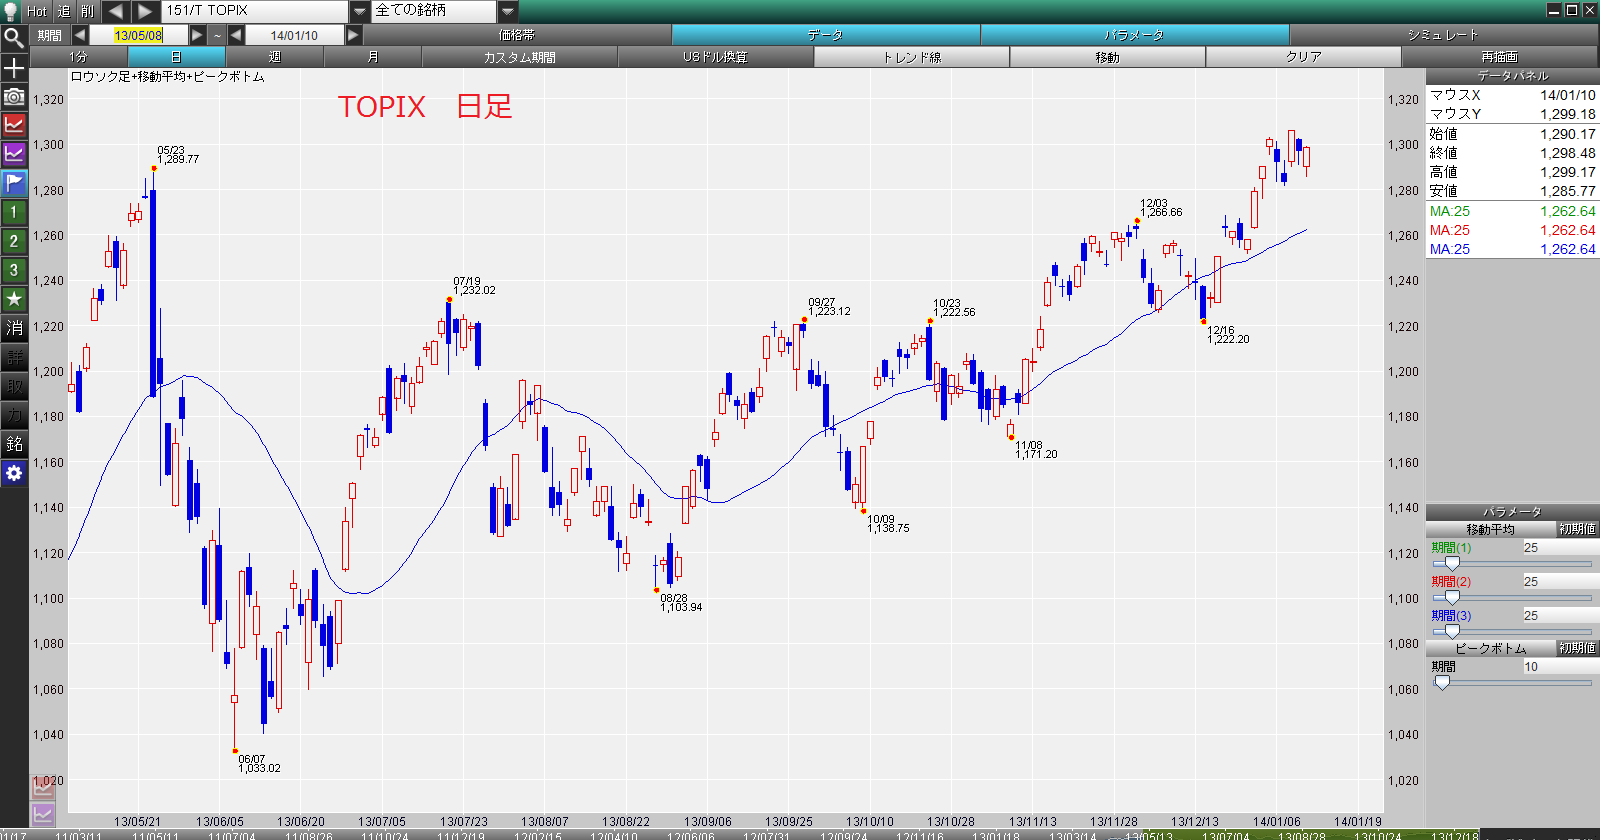Viewport: 1610px width, 840px height.
Task: Select the 週 weekly timeframe tab
Action: (x=275, y=57)
